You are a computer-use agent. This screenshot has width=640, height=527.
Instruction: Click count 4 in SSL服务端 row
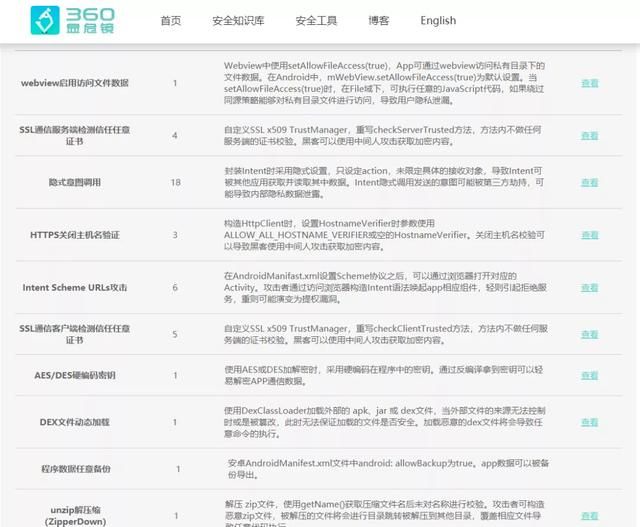click(x=175, y=136)
